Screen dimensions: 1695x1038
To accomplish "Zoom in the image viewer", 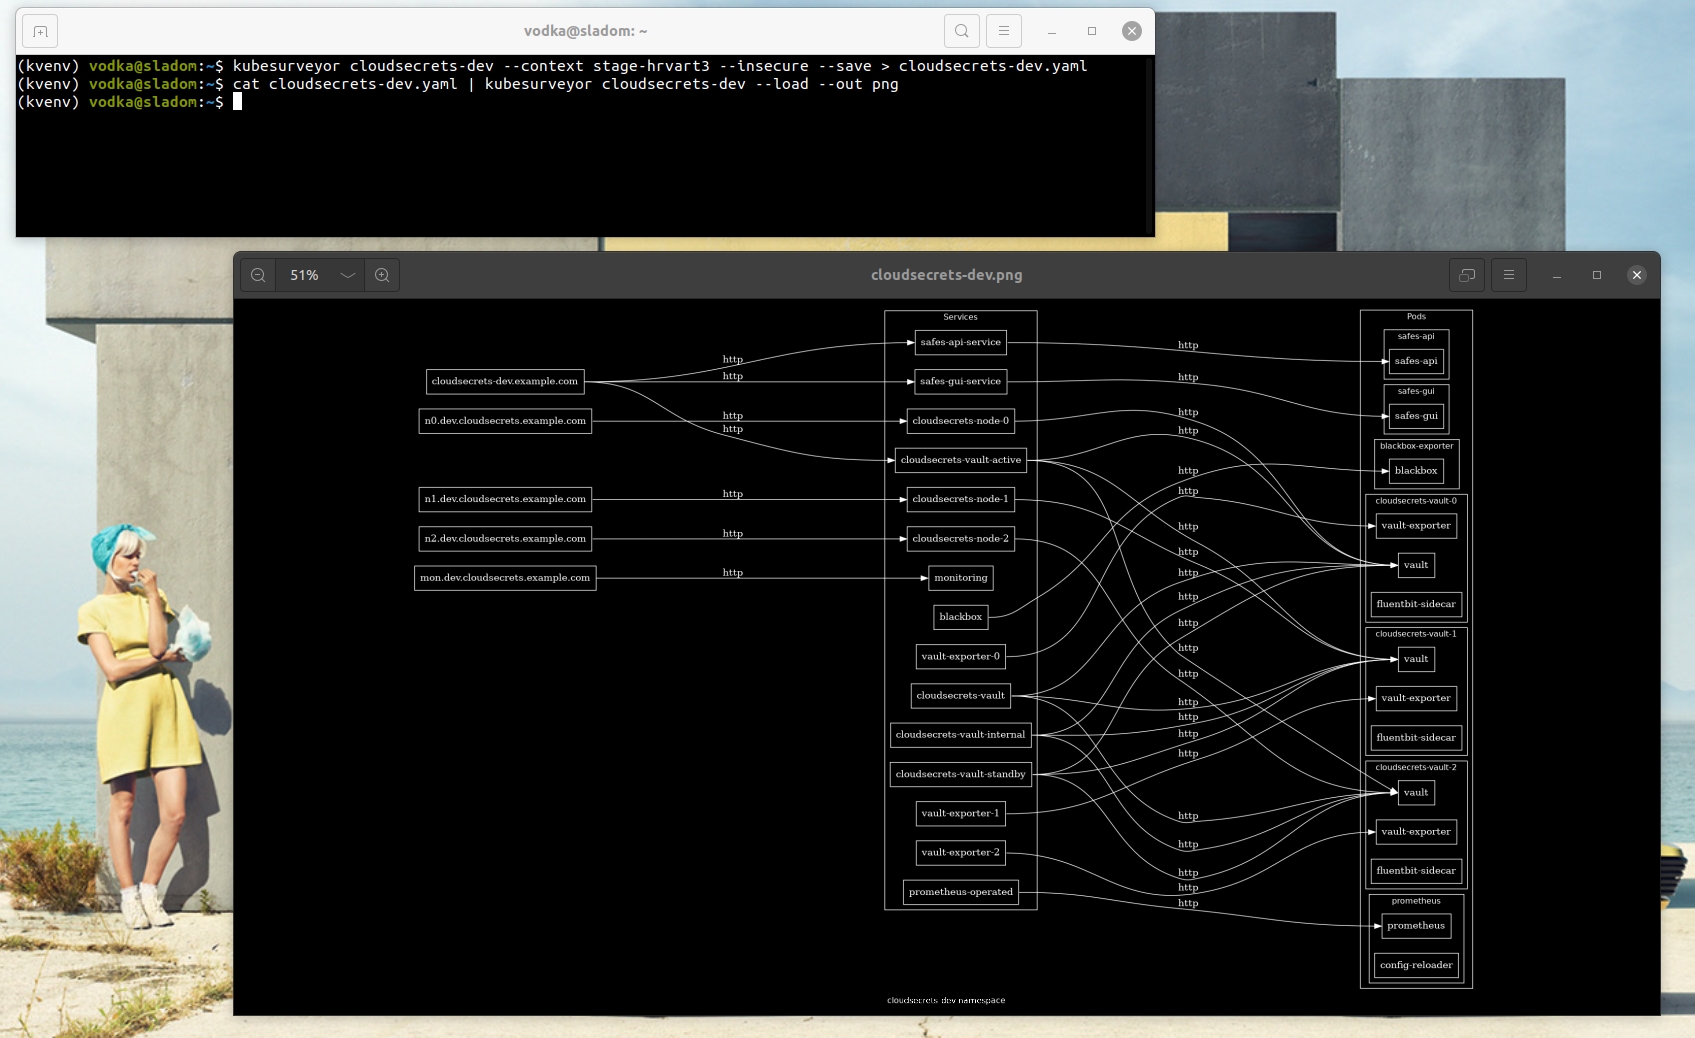I will pos(382,275).
